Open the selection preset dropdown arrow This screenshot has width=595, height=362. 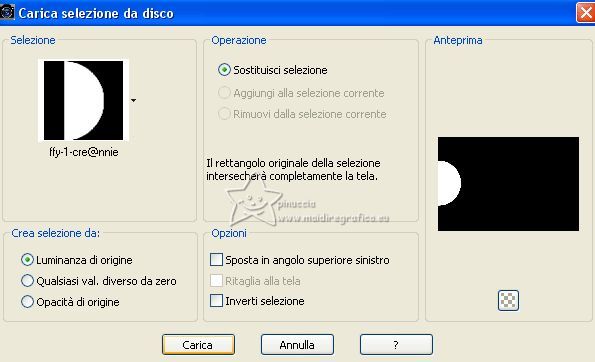[133, 101]
